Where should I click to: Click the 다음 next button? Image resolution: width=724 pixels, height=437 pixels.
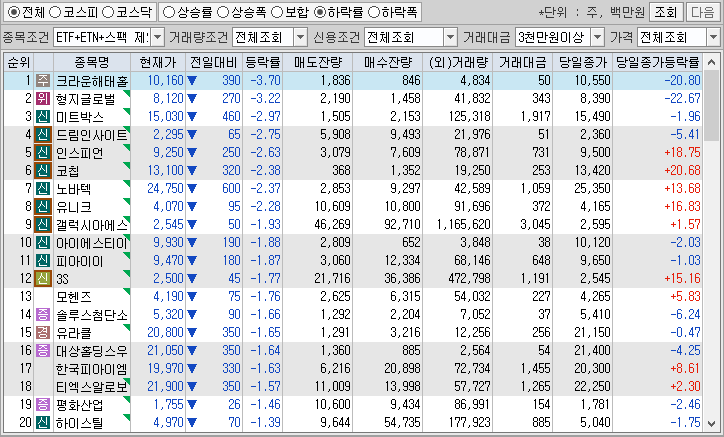pos(703,12)
